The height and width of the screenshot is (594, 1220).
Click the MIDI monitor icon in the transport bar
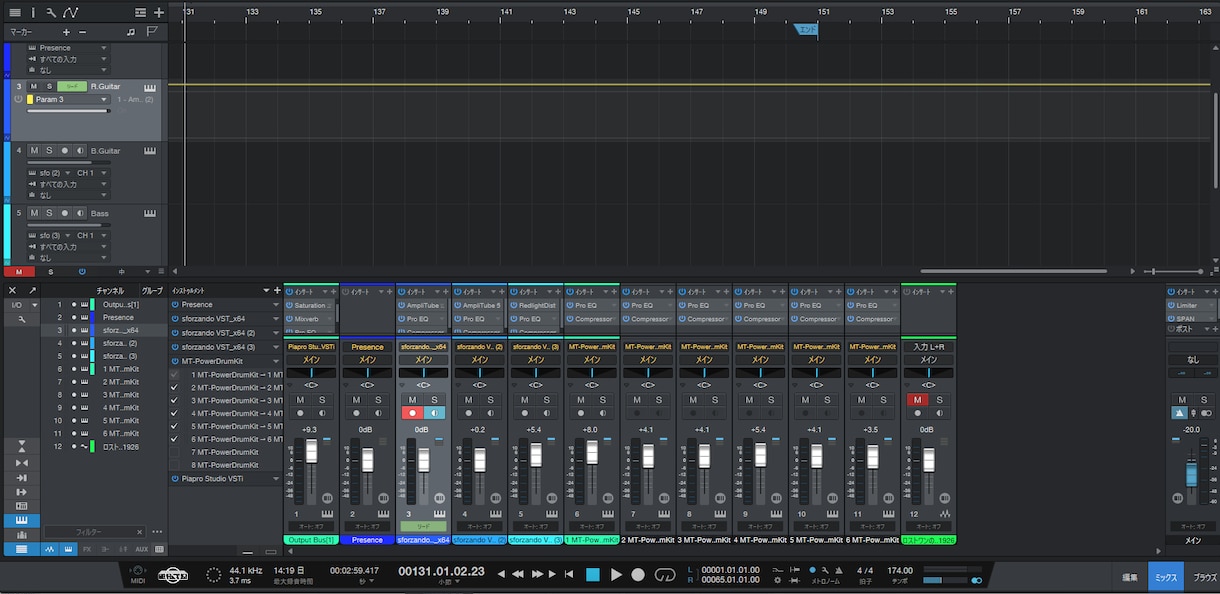tap(138, 574)
